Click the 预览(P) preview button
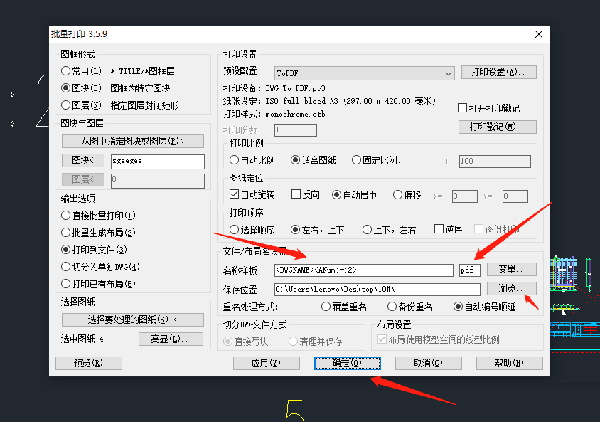 pos(88,363)
